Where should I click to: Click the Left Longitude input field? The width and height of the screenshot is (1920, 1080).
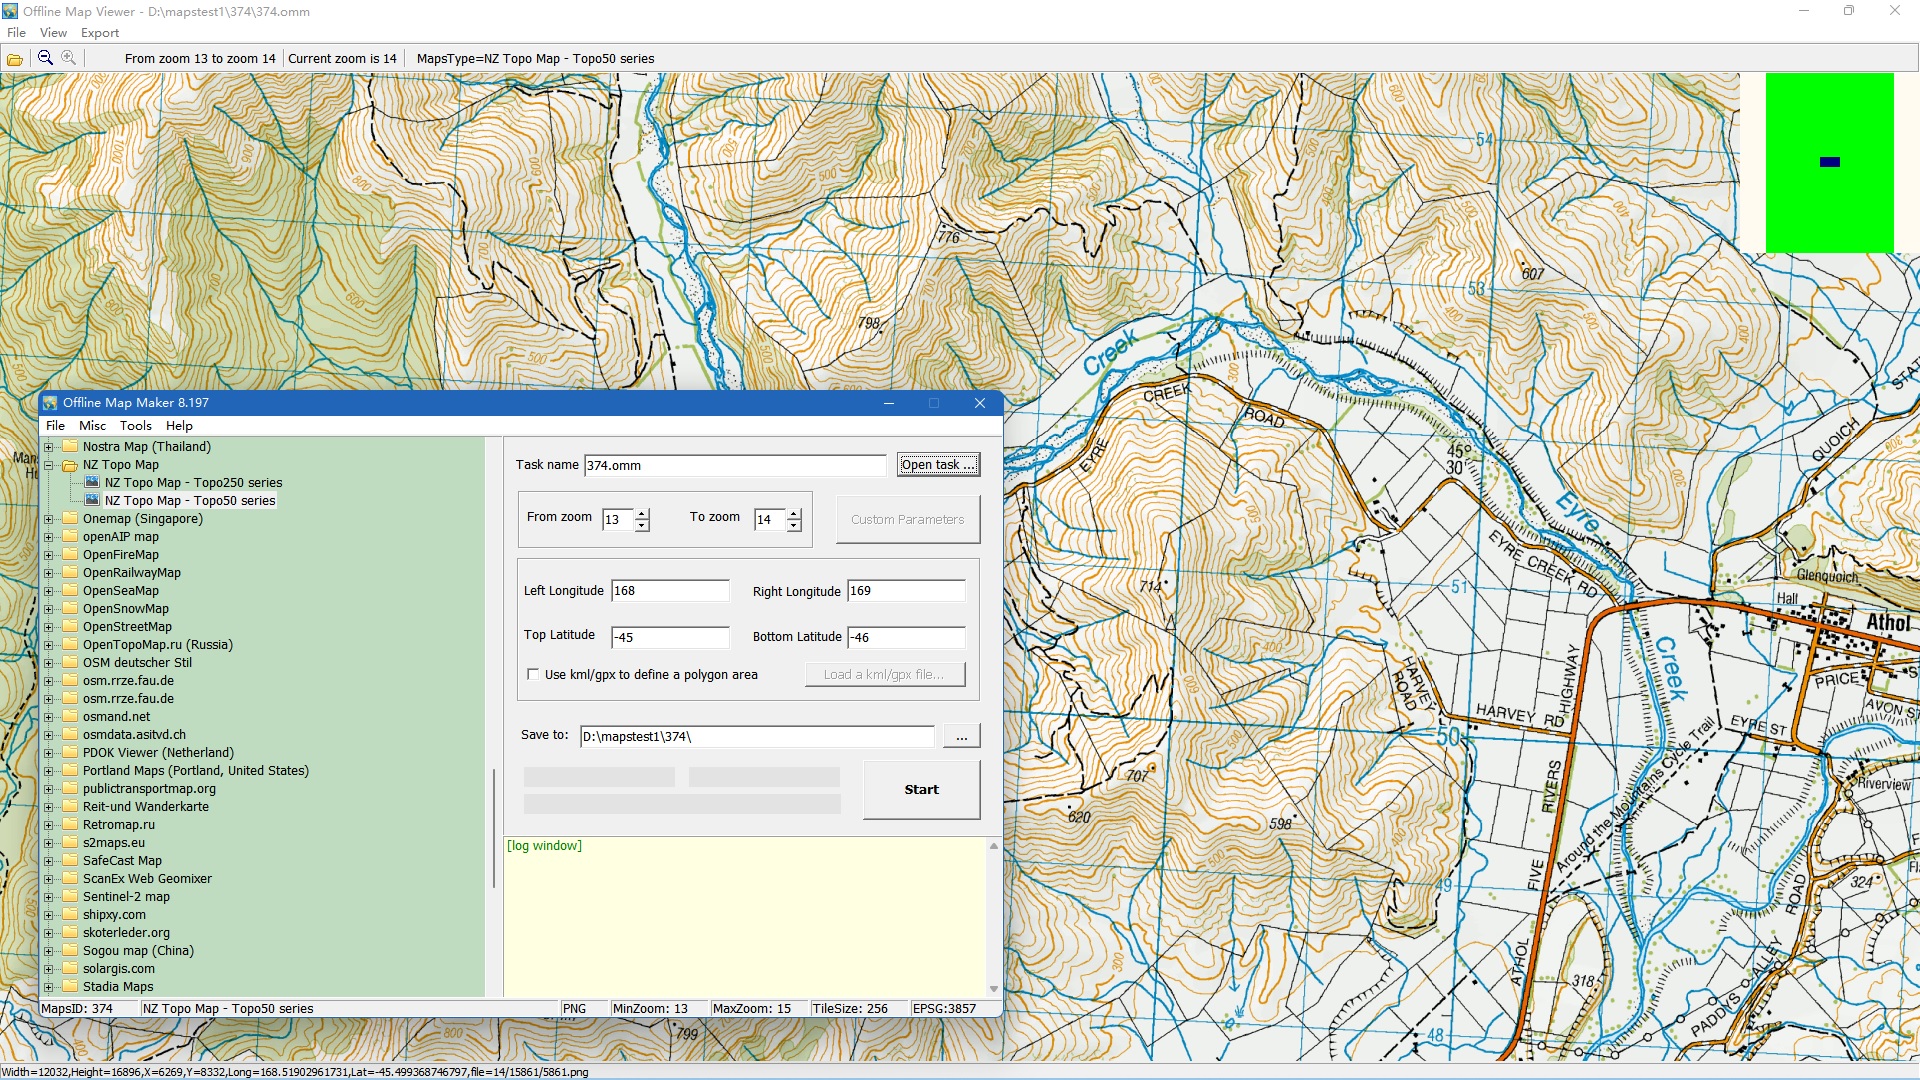[x=670, y=590]
